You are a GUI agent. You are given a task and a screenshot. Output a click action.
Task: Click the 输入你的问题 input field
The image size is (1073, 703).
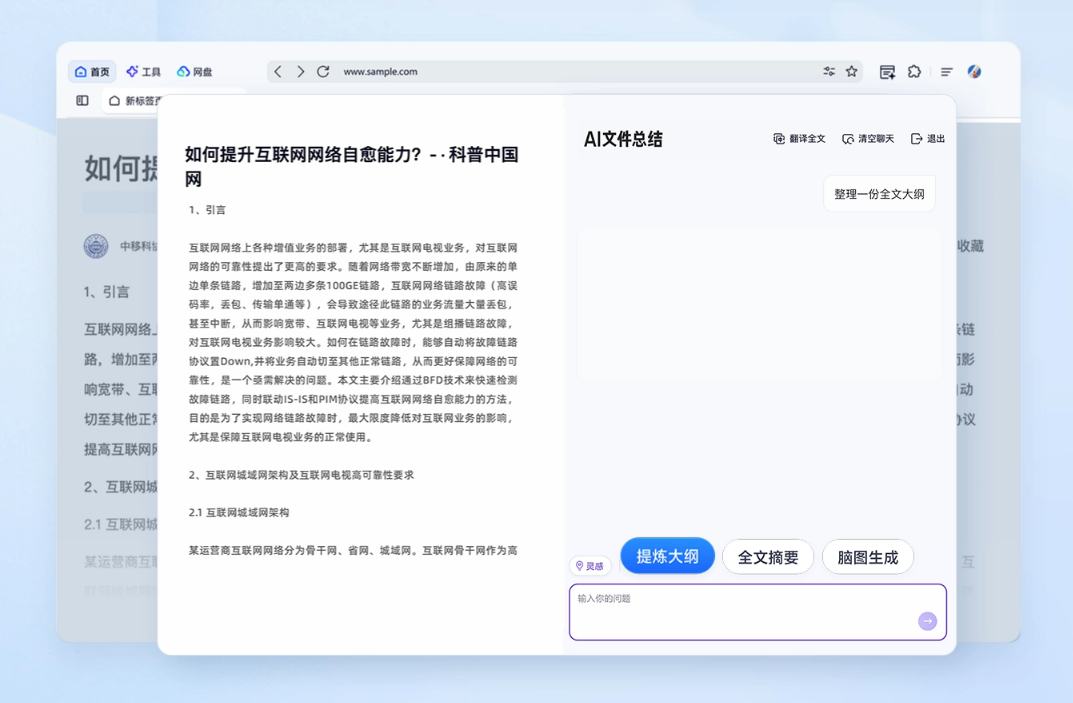pyautogui.click(x=750, y=613)
